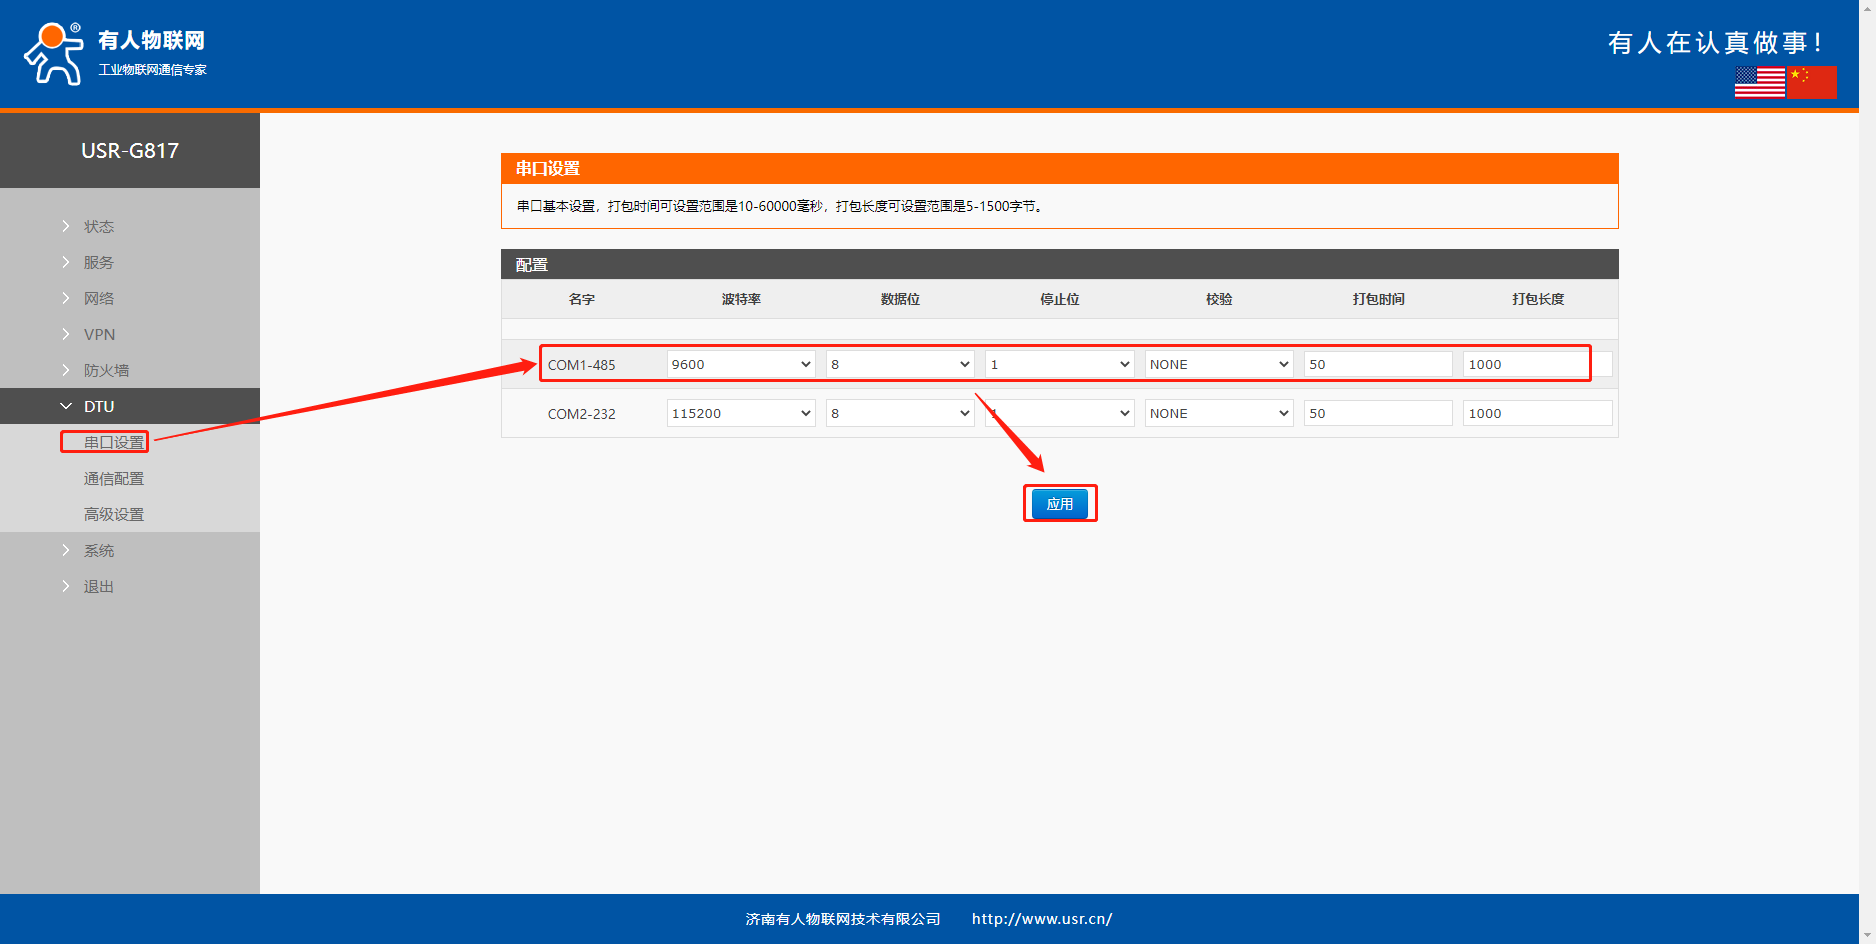Switch language using the Chinese flag icon

(x=1812, y=82)
